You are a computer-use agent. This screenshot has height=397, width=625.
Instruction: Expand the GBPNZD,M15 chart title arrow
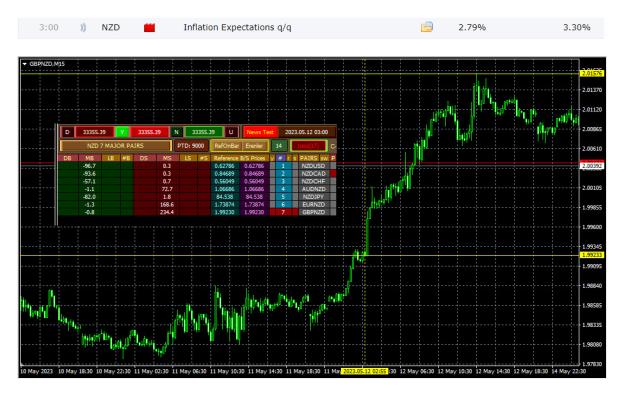[x=25, y=64]
